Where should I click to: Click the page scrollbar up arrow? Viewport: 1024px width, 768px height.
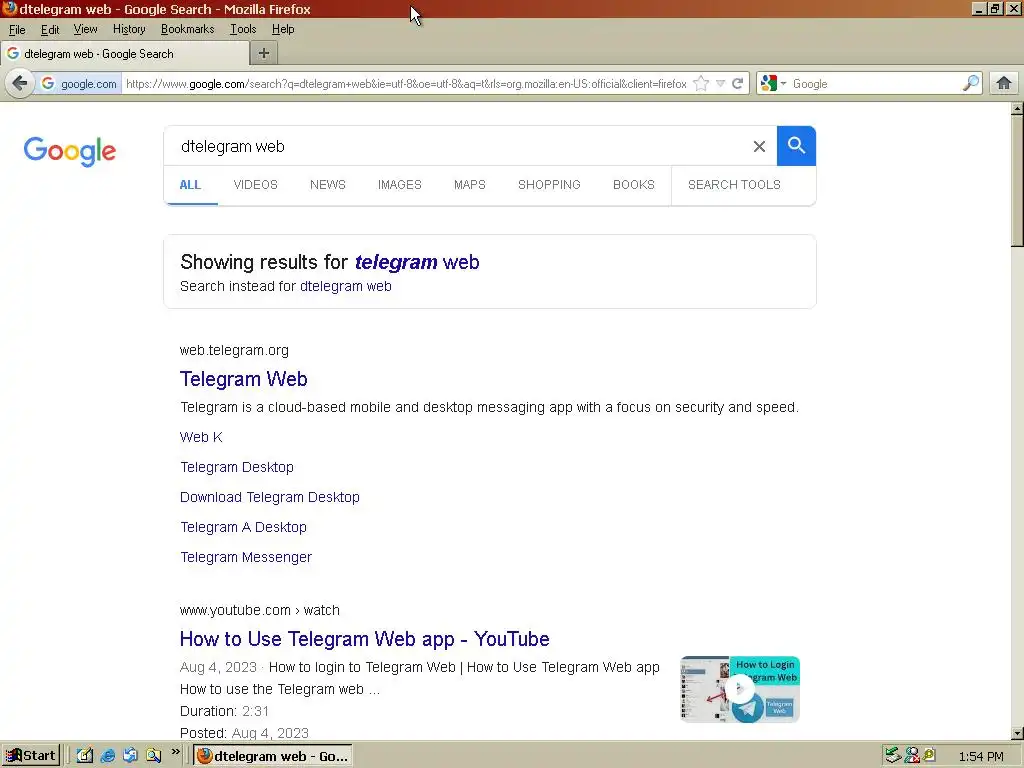tap(1017, 109)
